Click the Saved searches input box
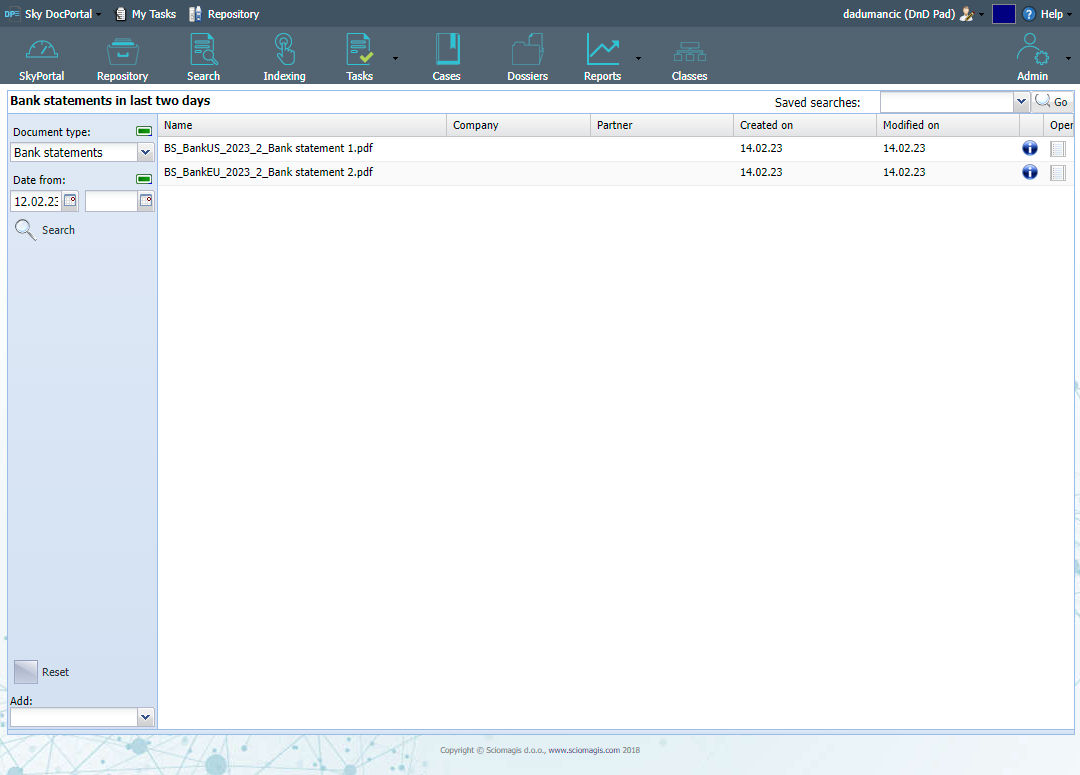 [x=947, y=102]
